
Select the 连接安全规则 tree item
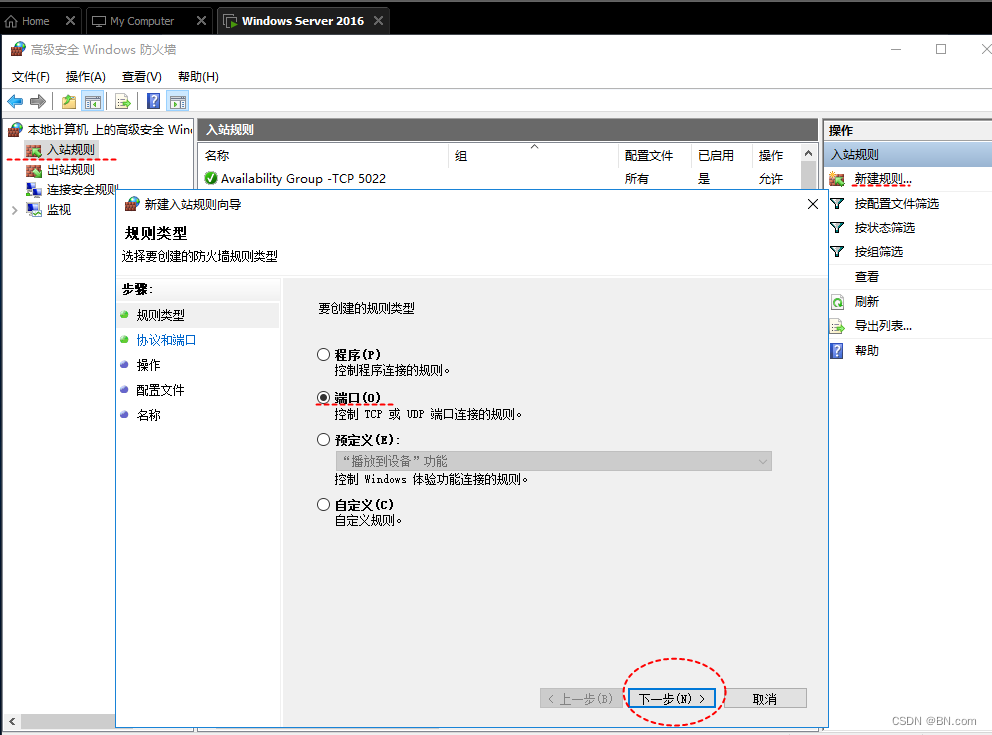(82, 189)
